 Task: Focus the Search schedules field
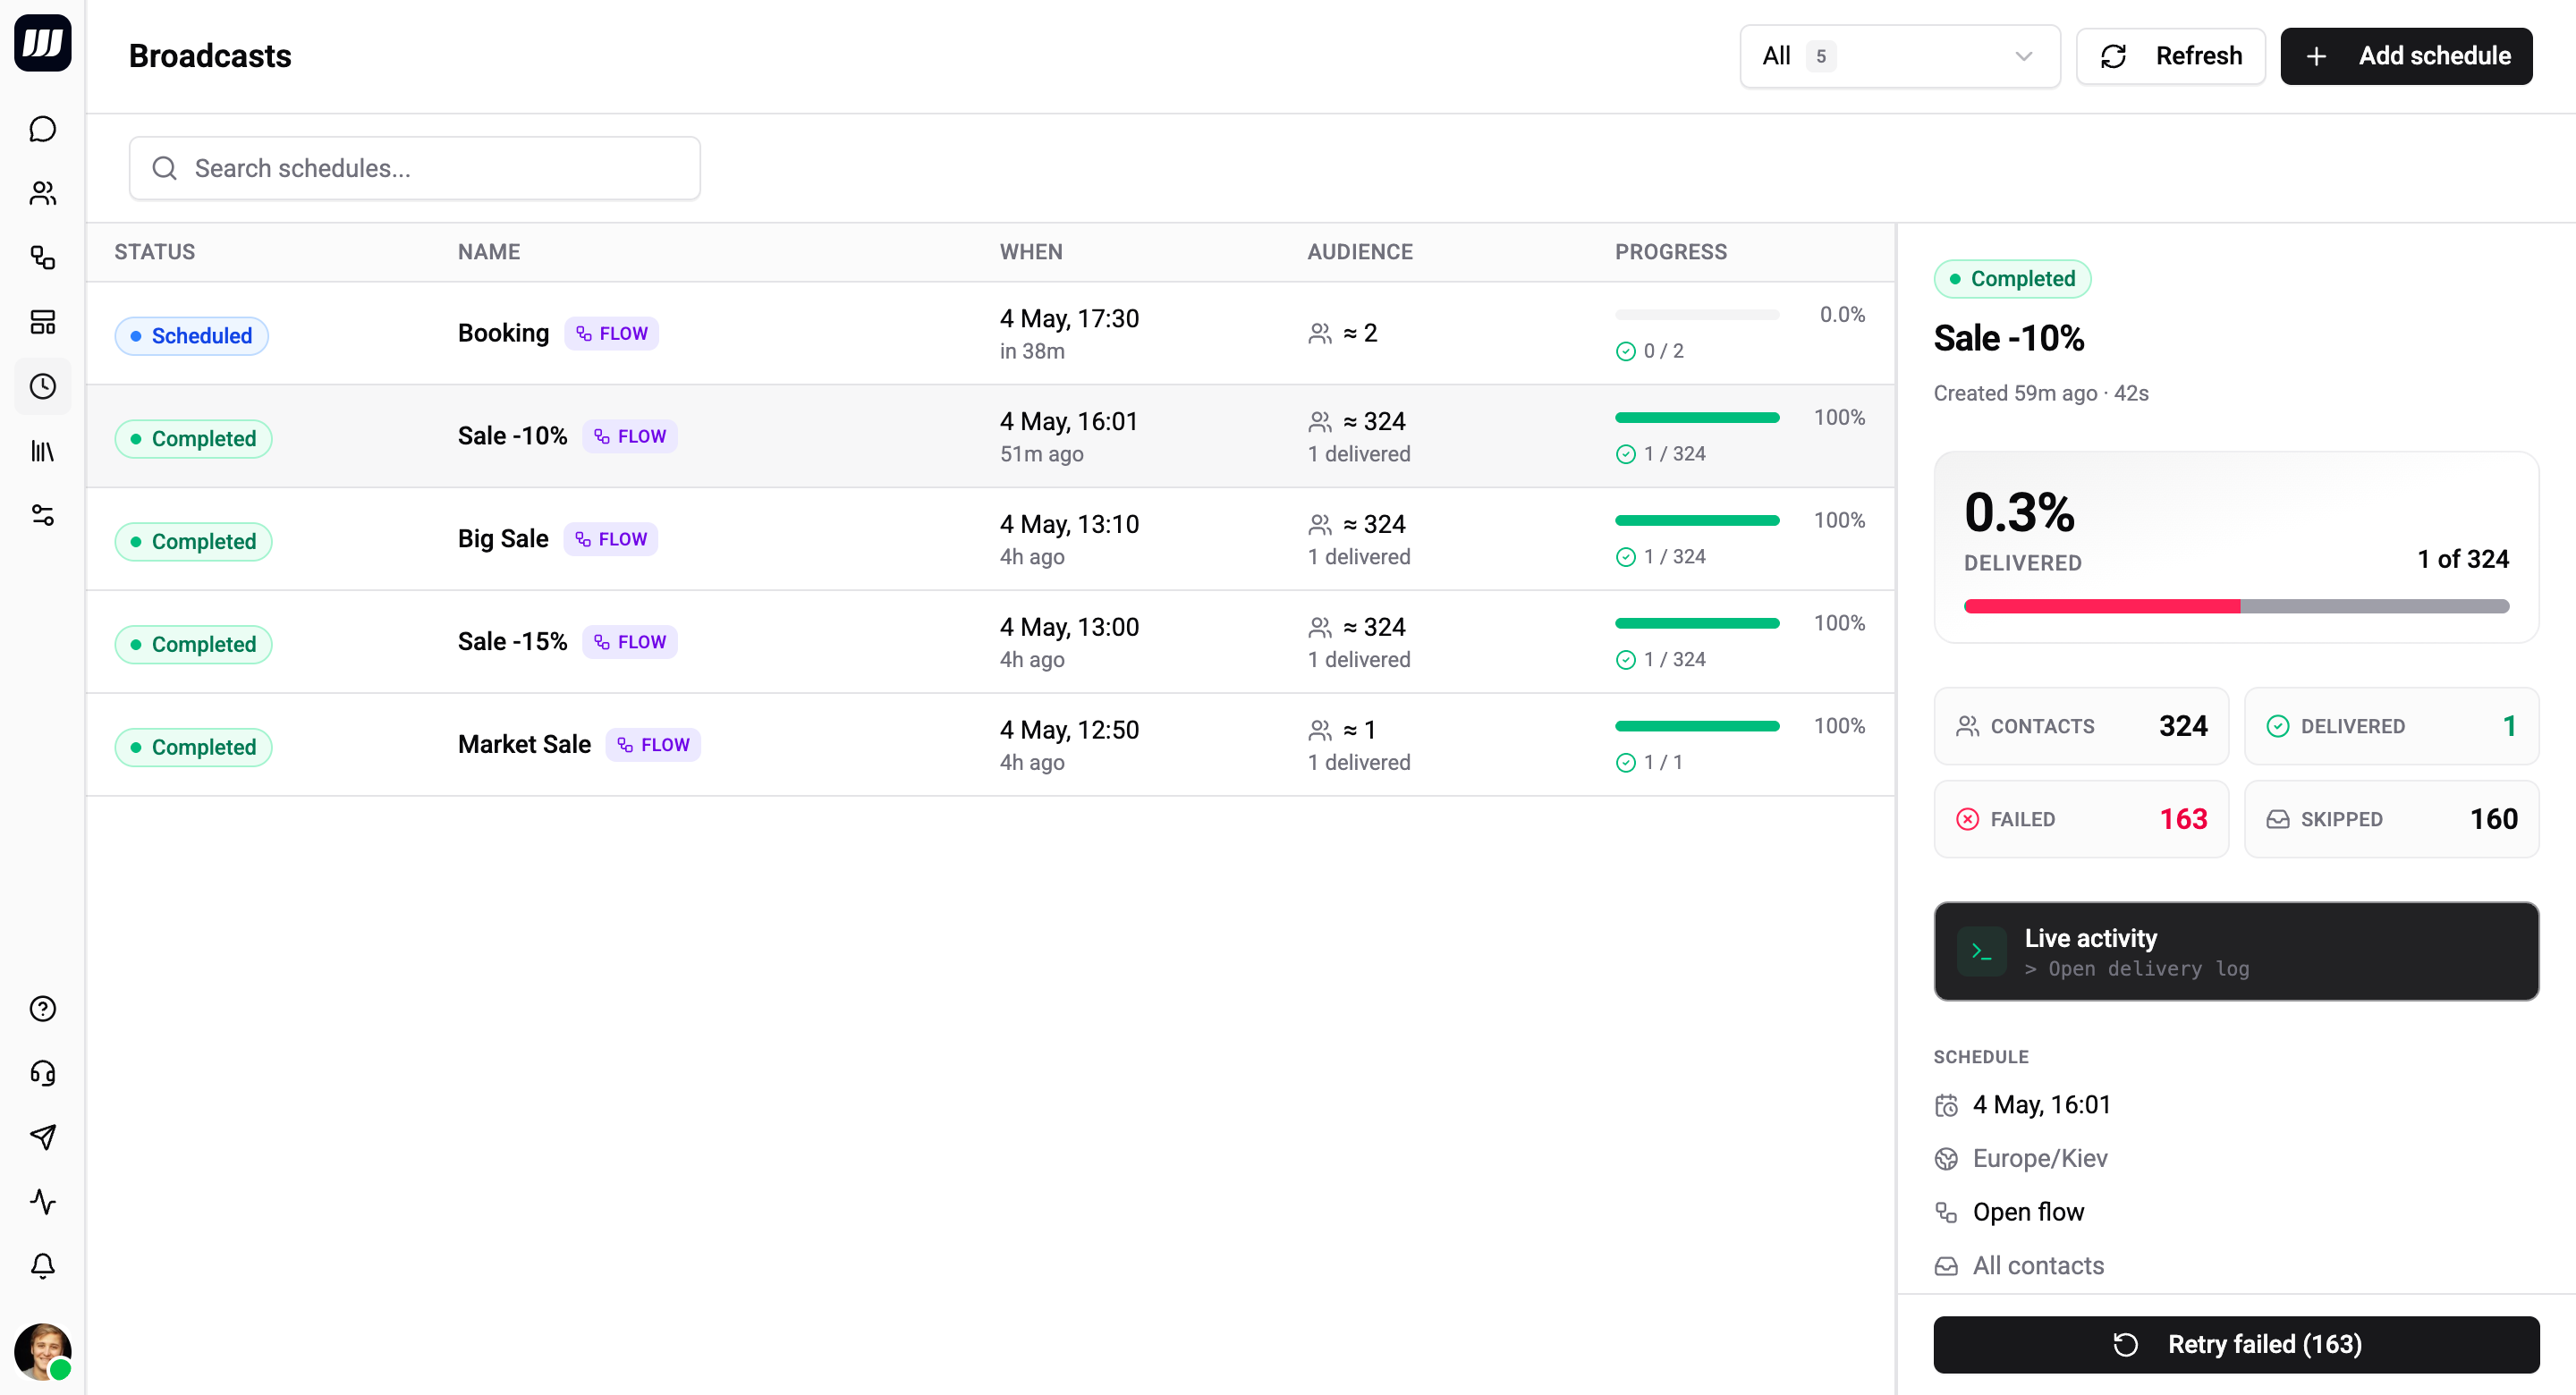click(x=415, y=168)
